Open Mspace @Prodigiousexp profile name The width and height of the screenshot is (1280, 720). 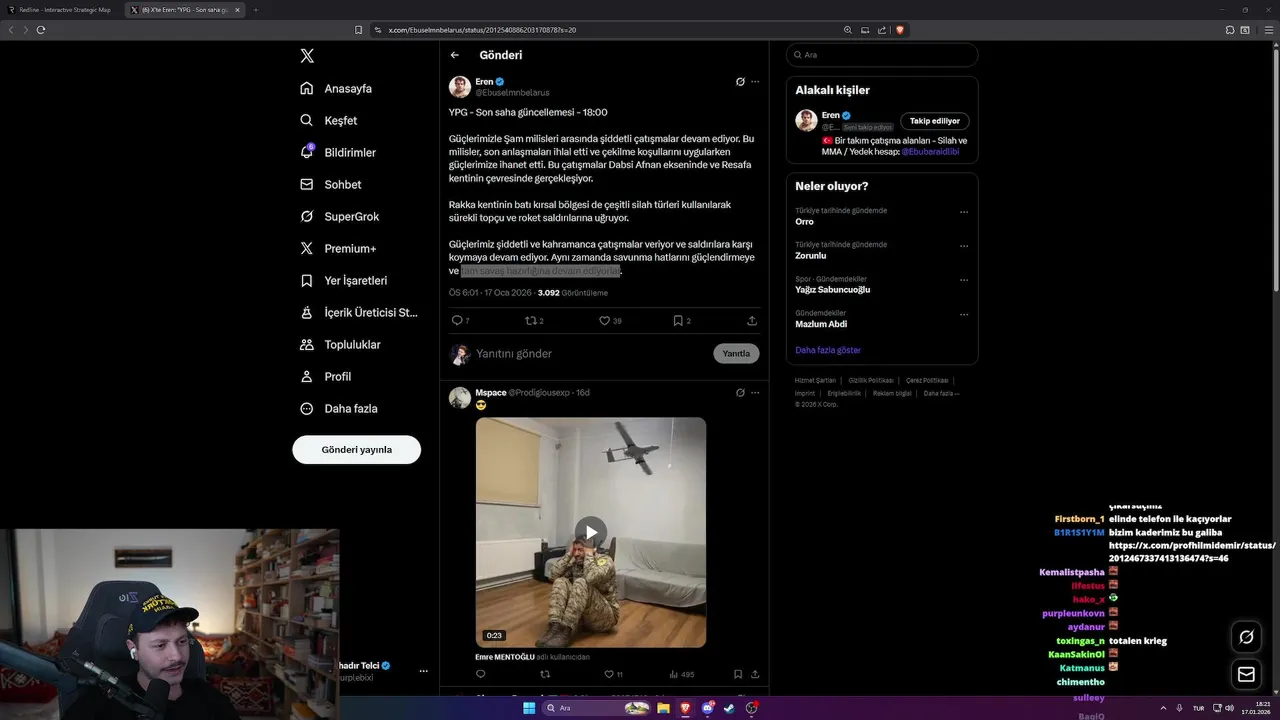[490, 393]
